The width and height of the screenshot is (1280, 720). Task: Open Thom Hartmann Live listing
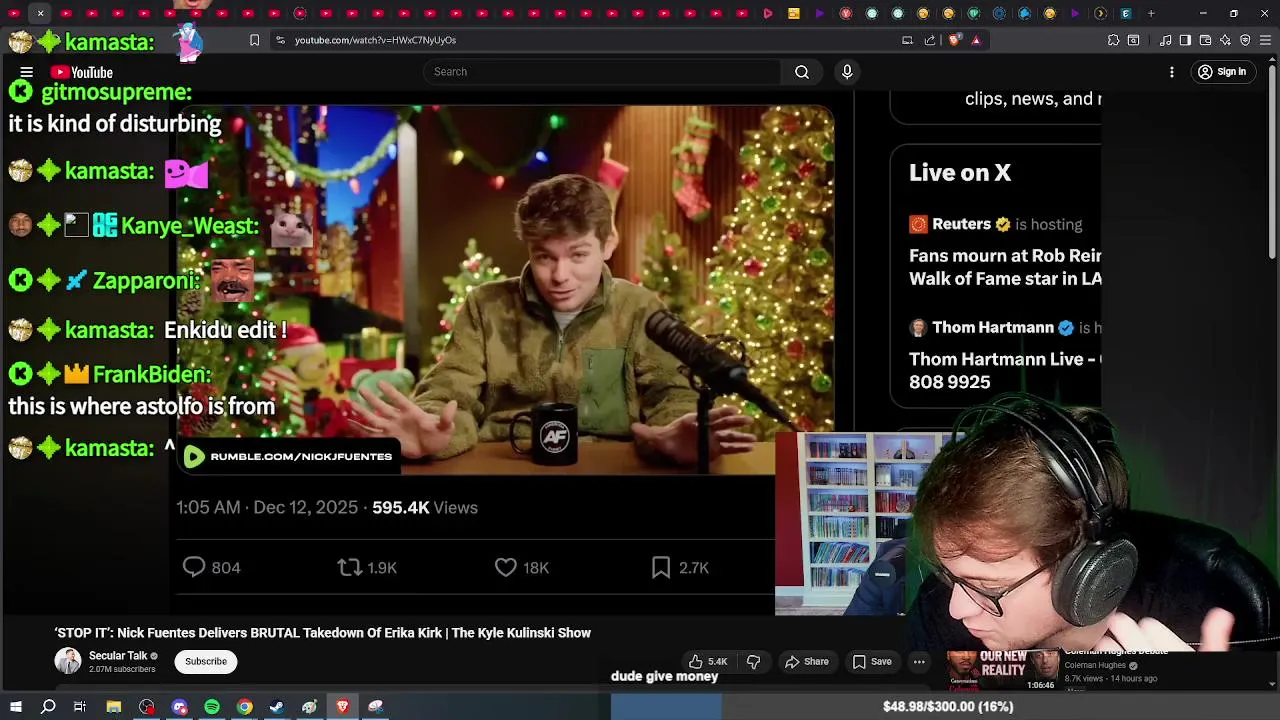click(1005, 355)
